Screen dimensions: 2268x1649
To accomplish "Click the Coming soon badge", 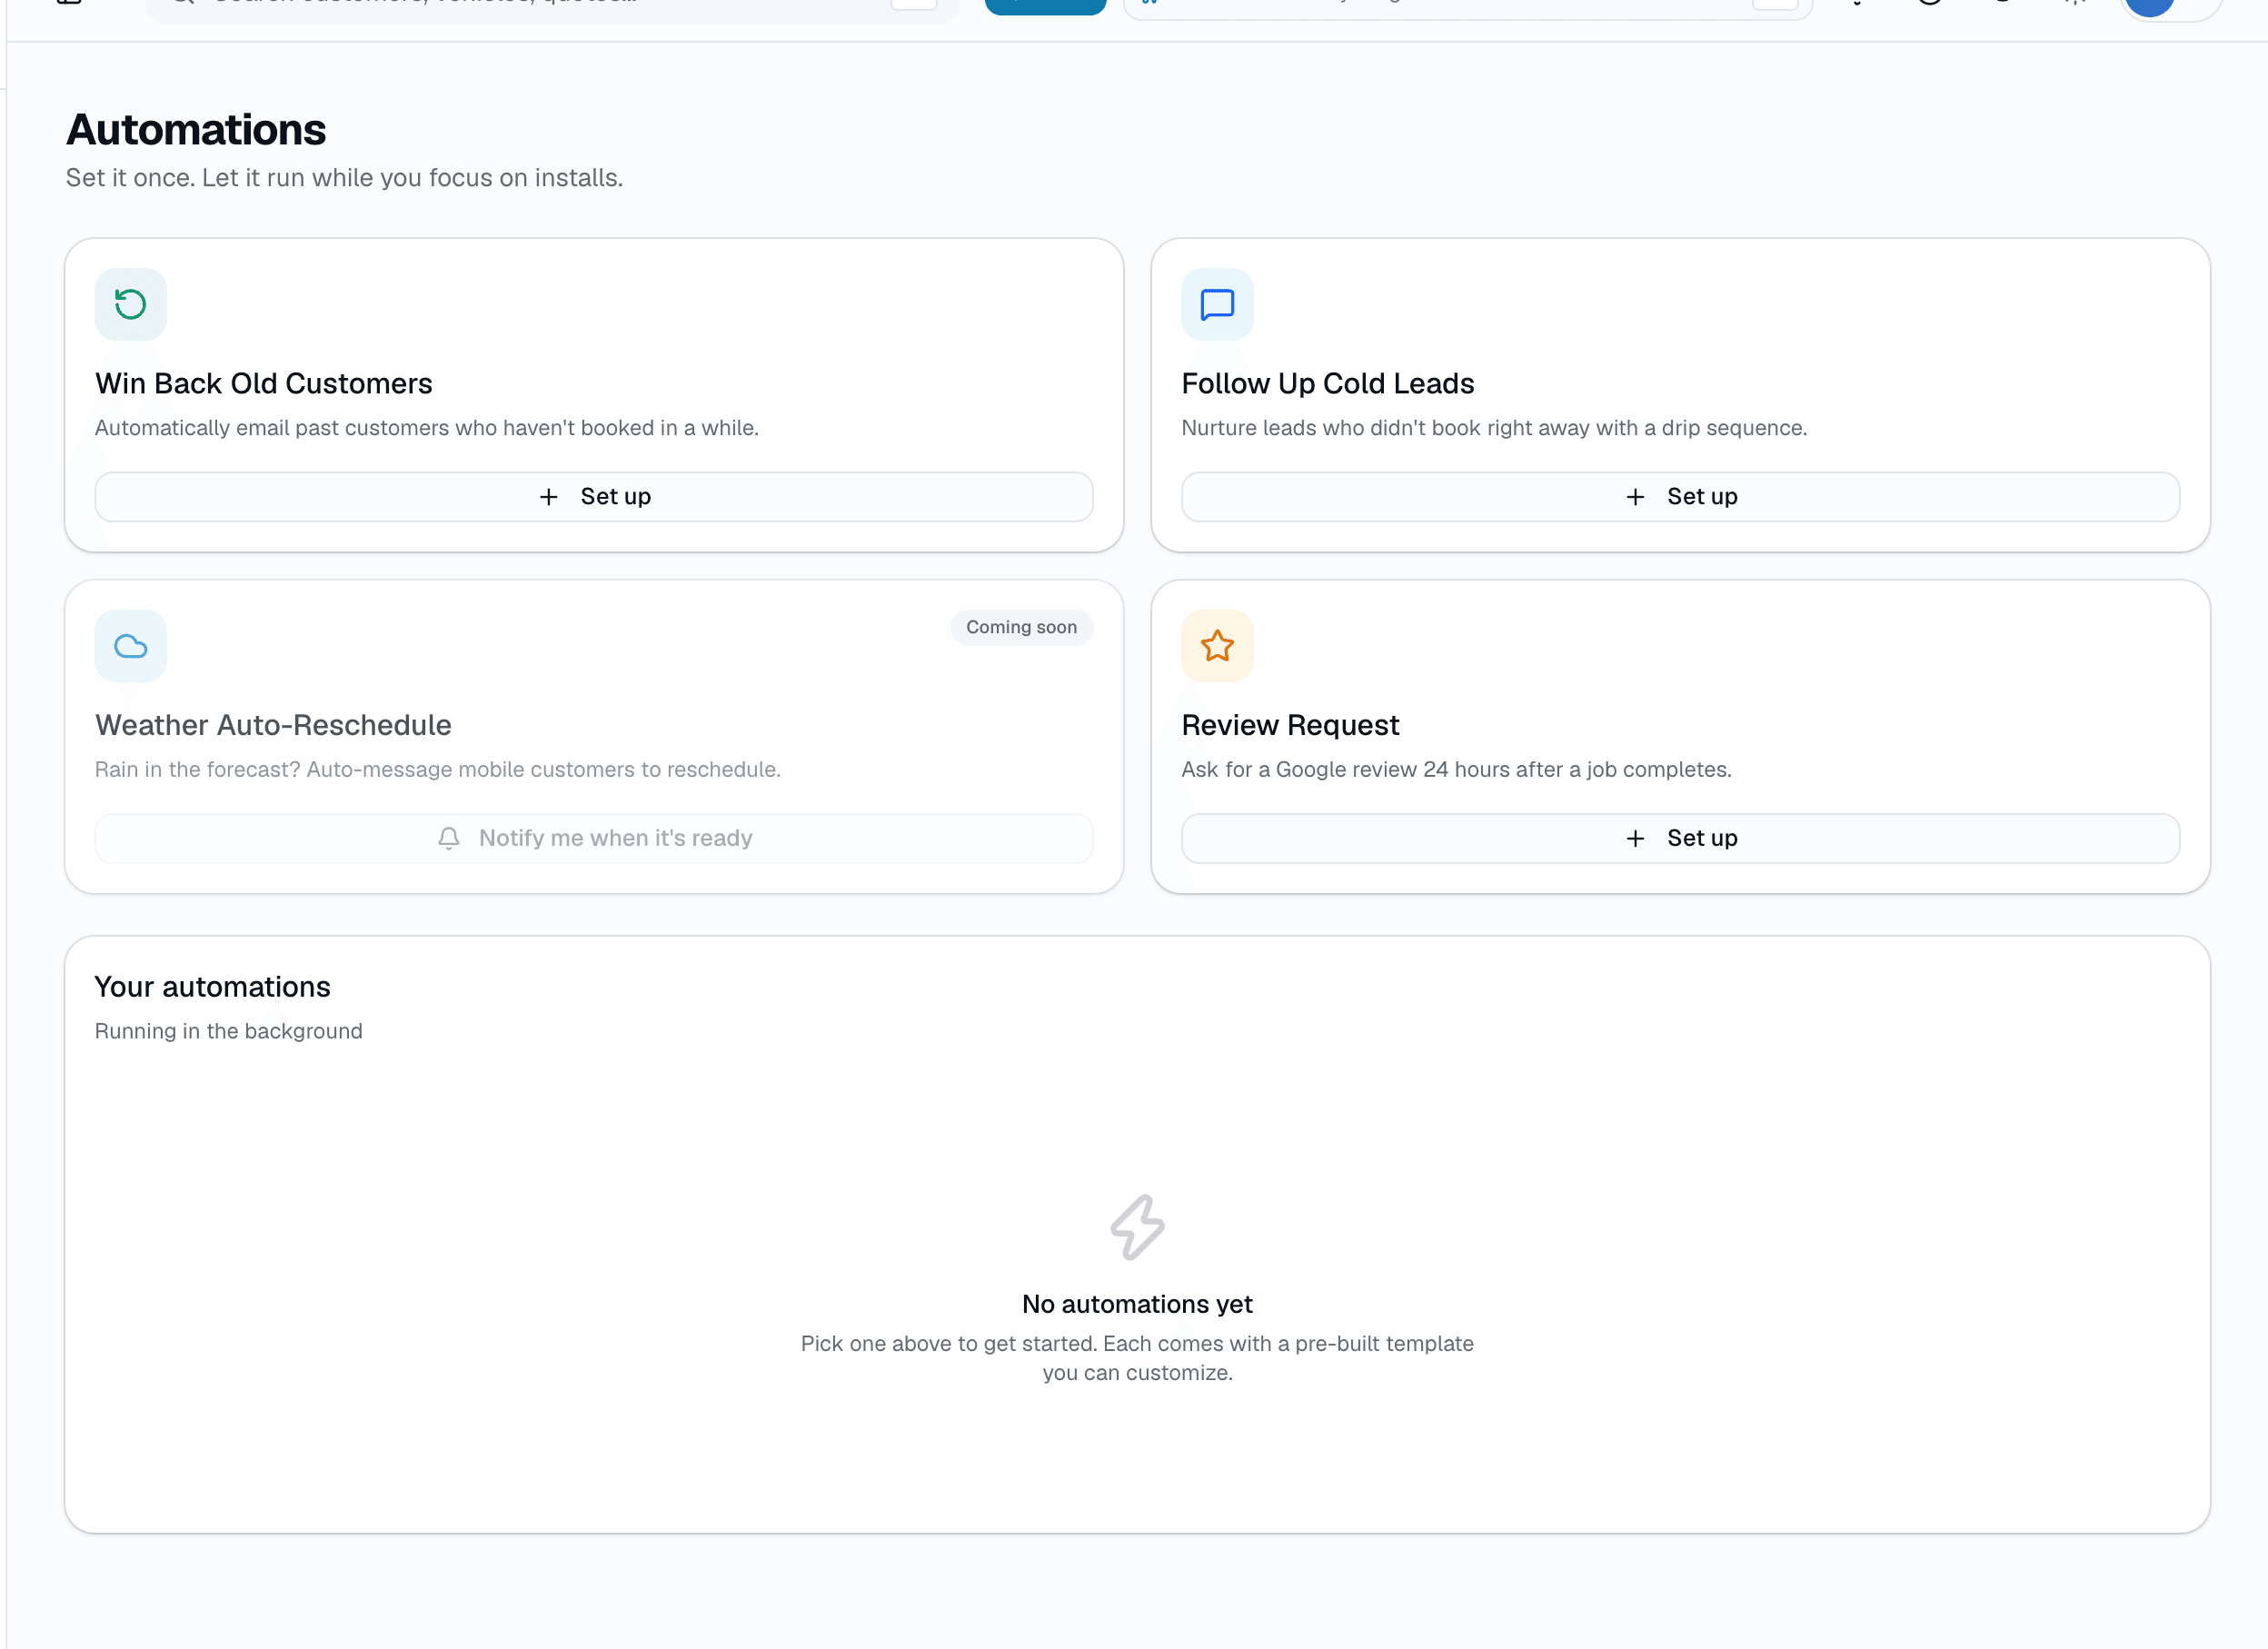I will [x=1021, y=627].
